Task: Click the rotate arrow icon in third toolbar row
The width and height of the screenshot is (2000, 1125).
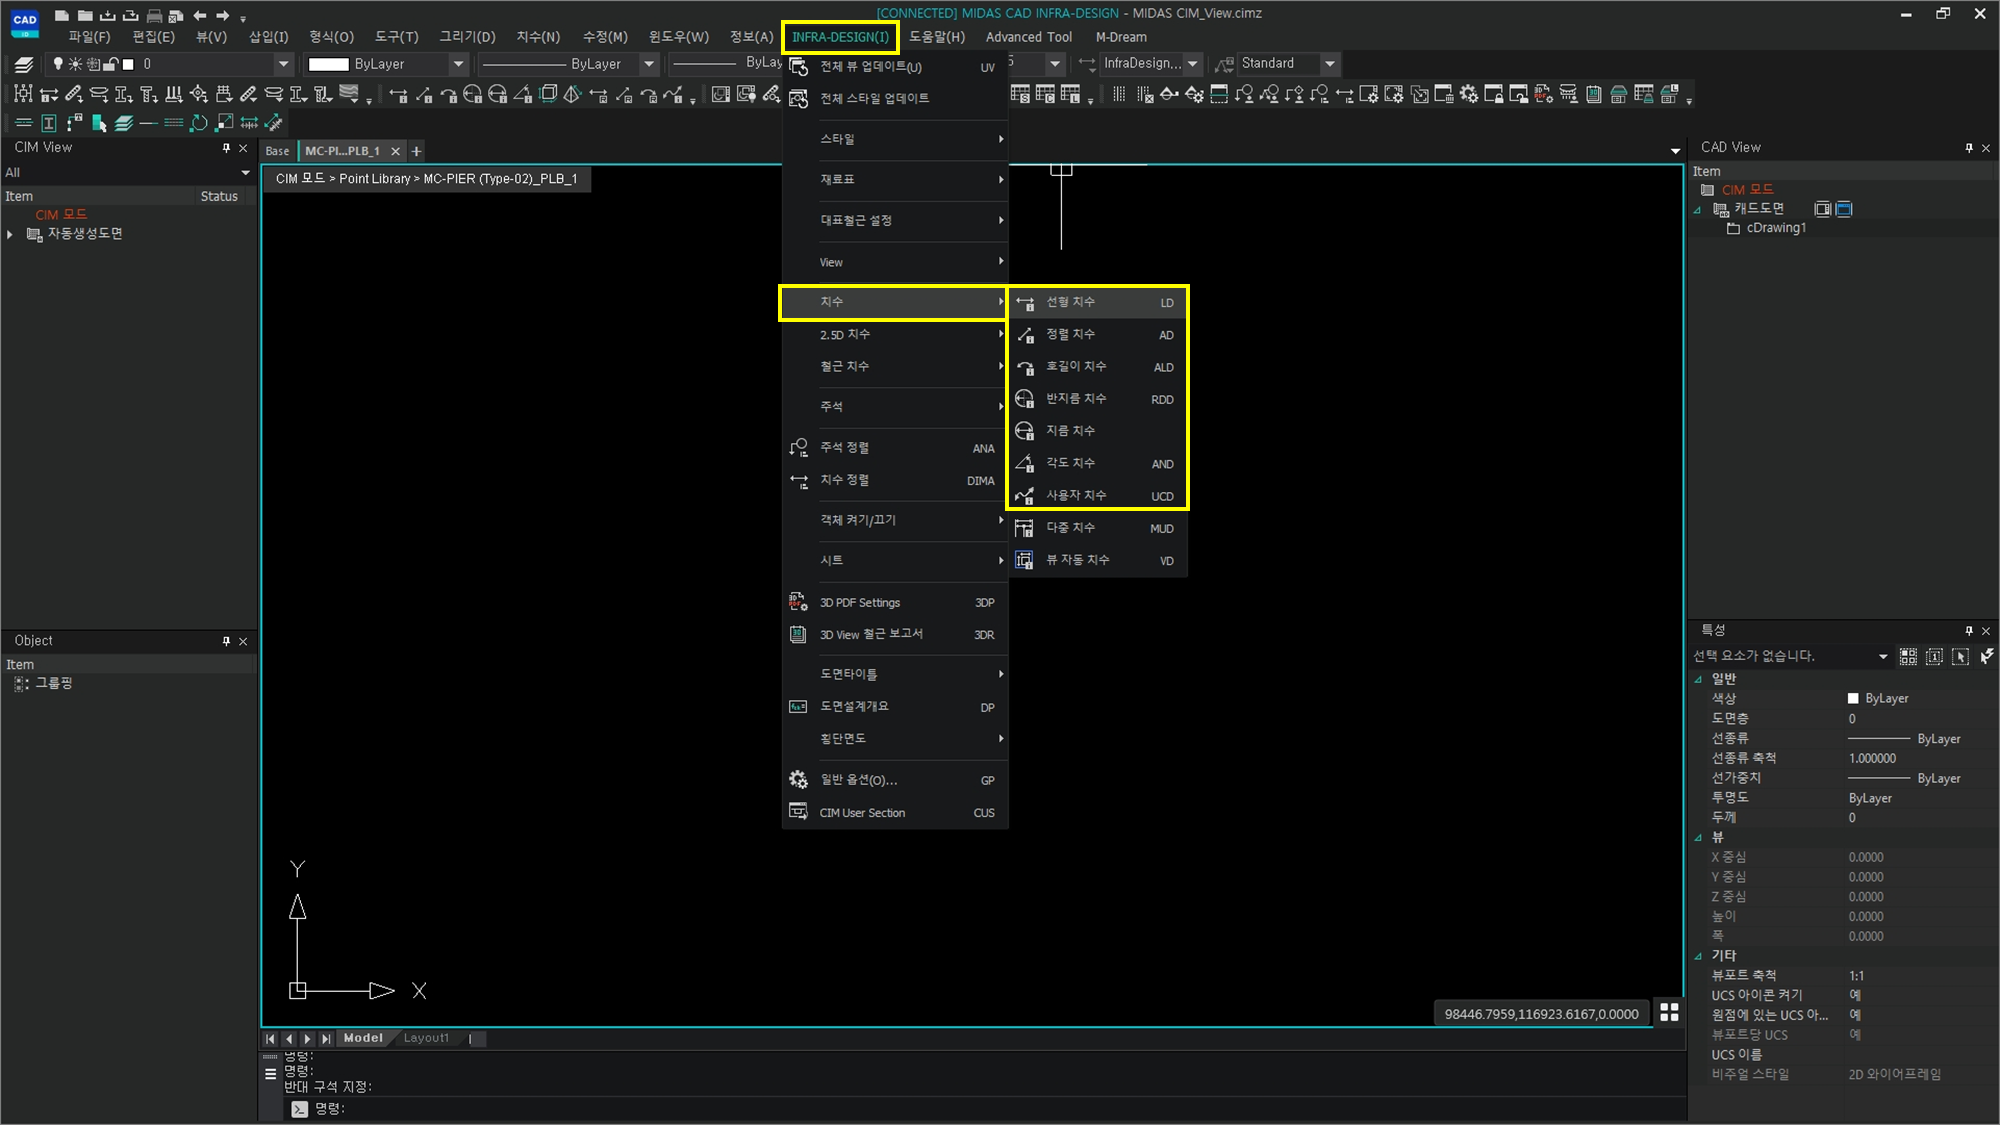Action: (199, 123)
